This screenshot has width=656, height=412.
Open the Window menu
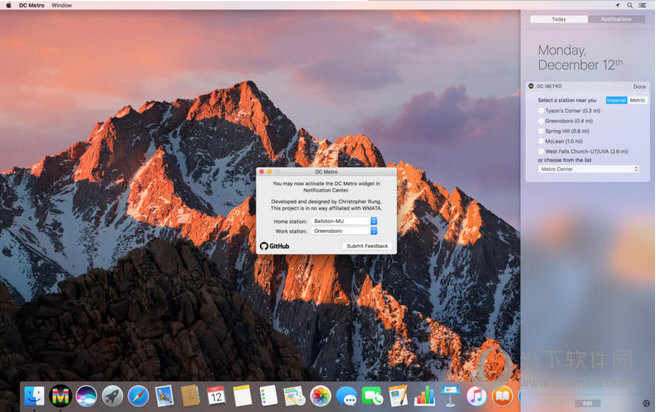pyautogui.click(x=62, y=5)
